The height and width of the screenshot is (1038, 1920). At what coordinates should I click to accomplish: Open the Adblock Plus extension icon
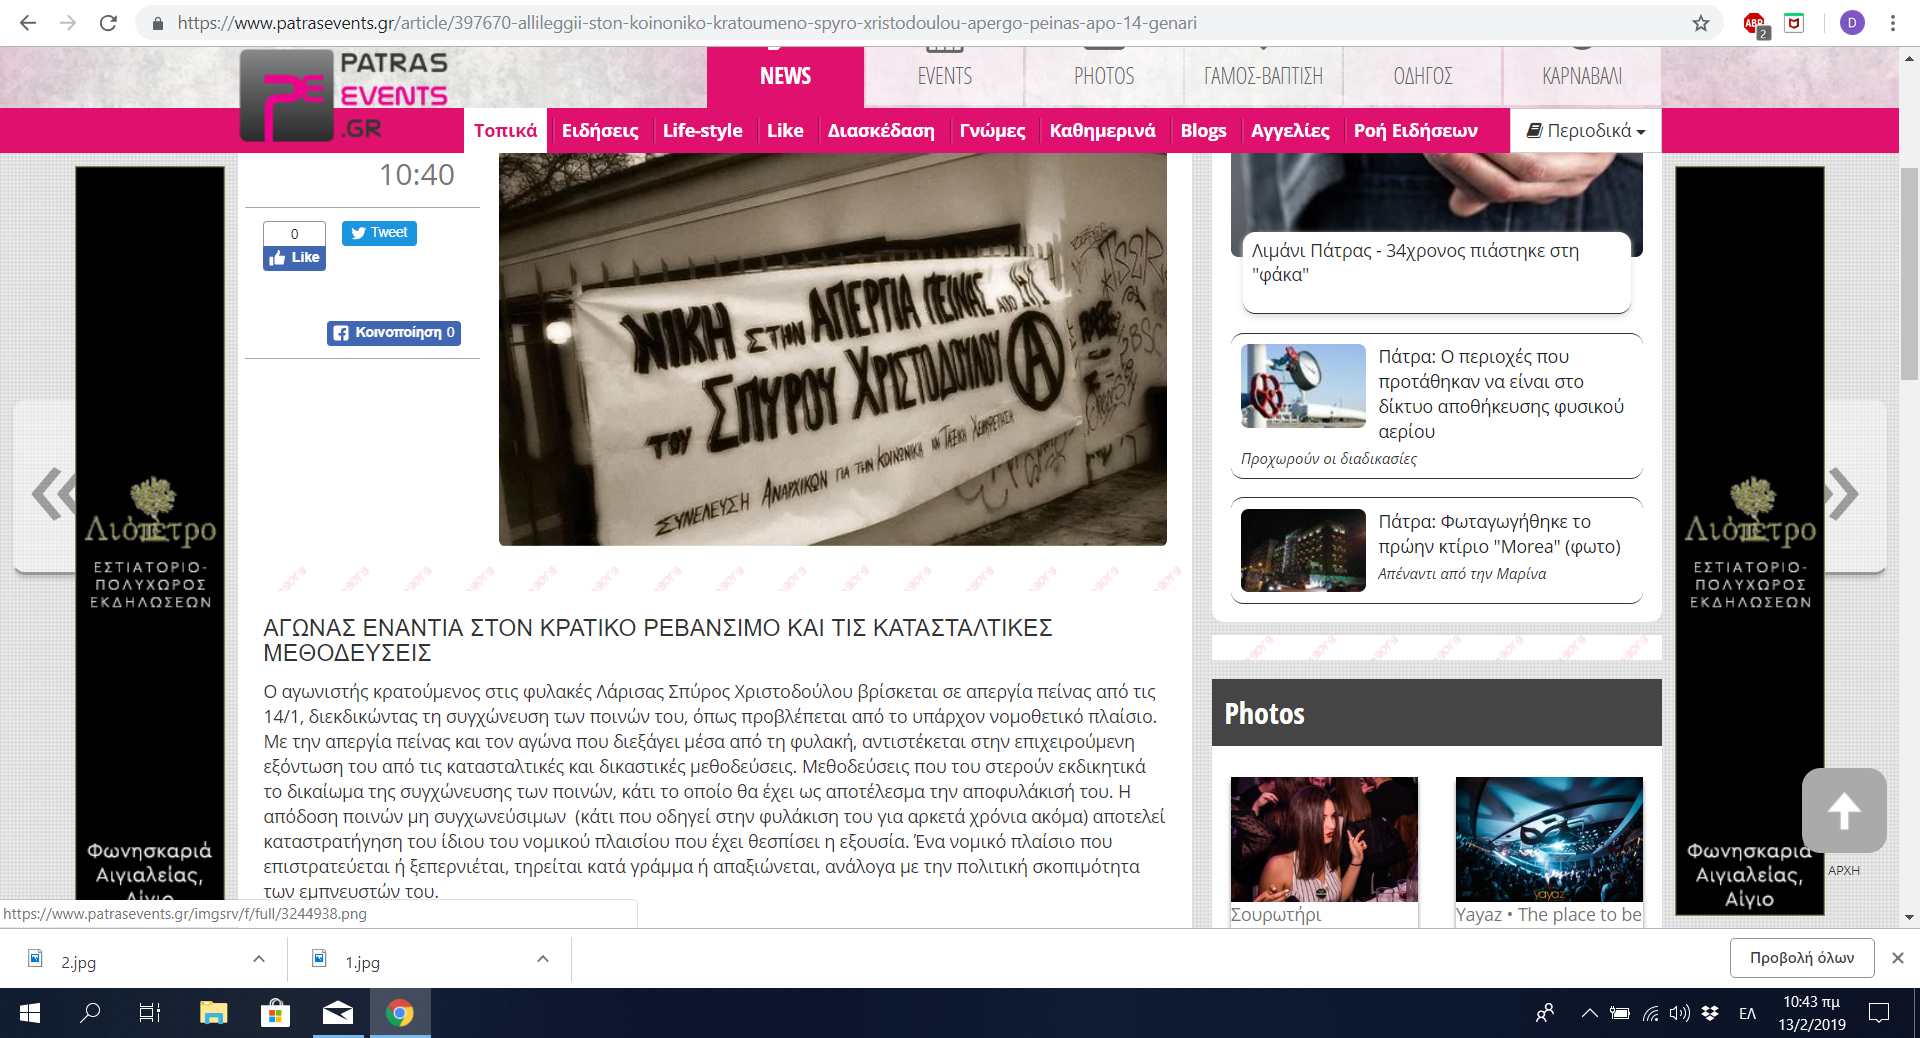(1754, 23)
